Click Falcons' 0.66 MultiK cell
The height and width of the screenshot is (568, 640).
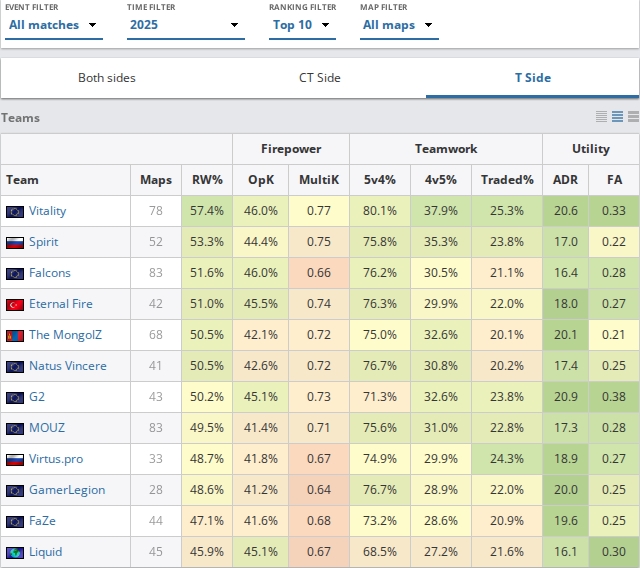click(x=319, y=273)
